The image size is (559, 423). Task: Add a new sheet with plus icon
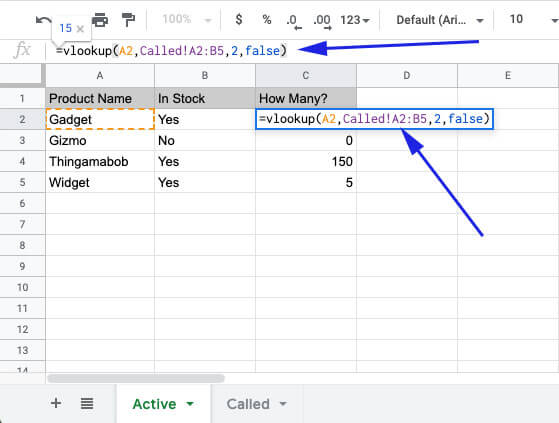(56, 403)
